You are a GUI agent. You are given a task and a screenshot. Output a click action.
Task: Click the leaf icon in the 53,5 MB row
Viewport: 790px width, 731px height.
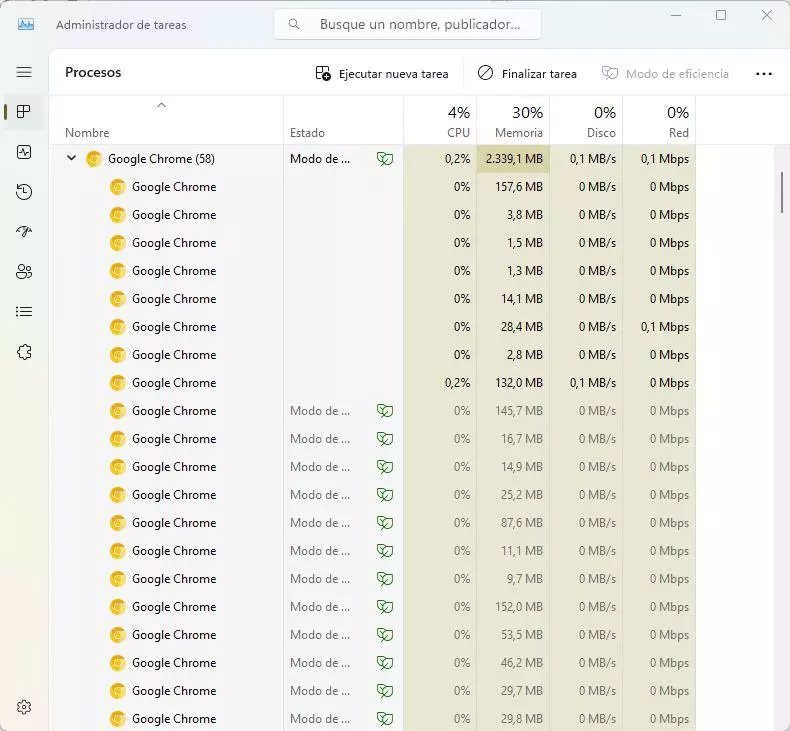click(x=385, y=635)
